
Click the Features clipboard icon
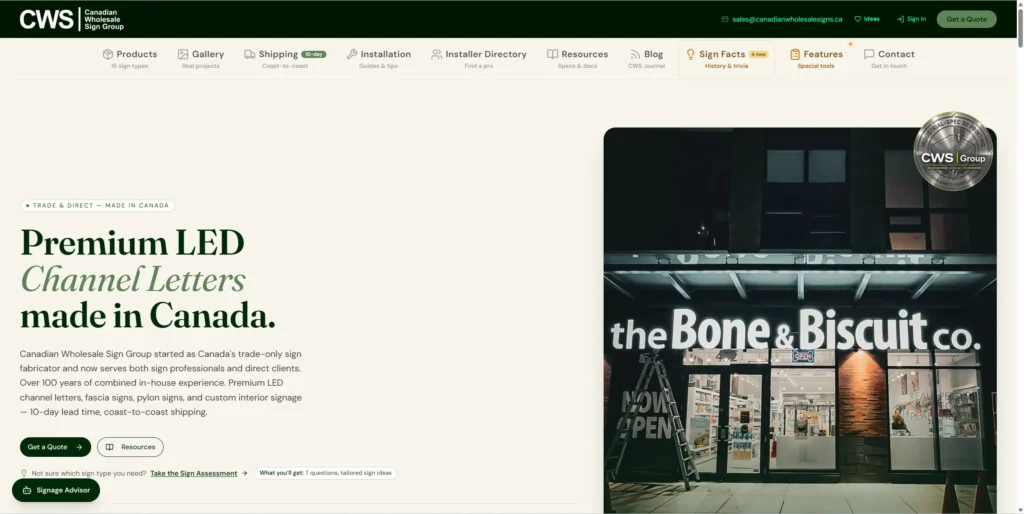pos(795,54)
